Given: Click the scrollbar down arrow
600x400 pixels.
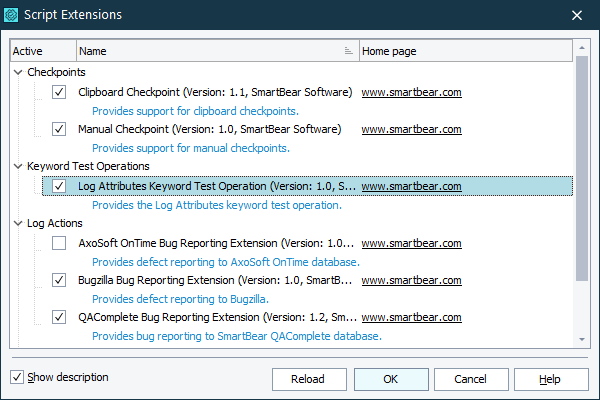Looking at the screenshot, I should [x=582, y=340].
